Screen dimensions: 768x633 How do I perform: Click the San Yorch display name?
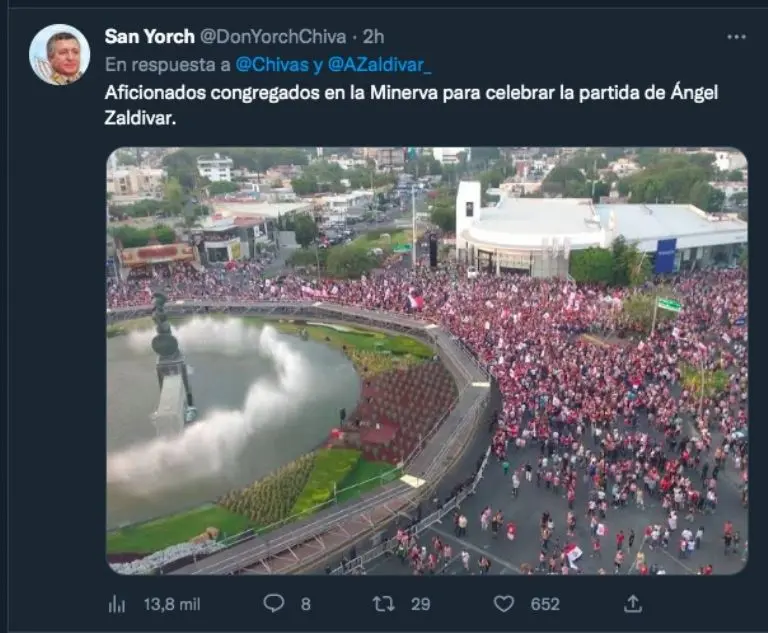coord(149,37)
